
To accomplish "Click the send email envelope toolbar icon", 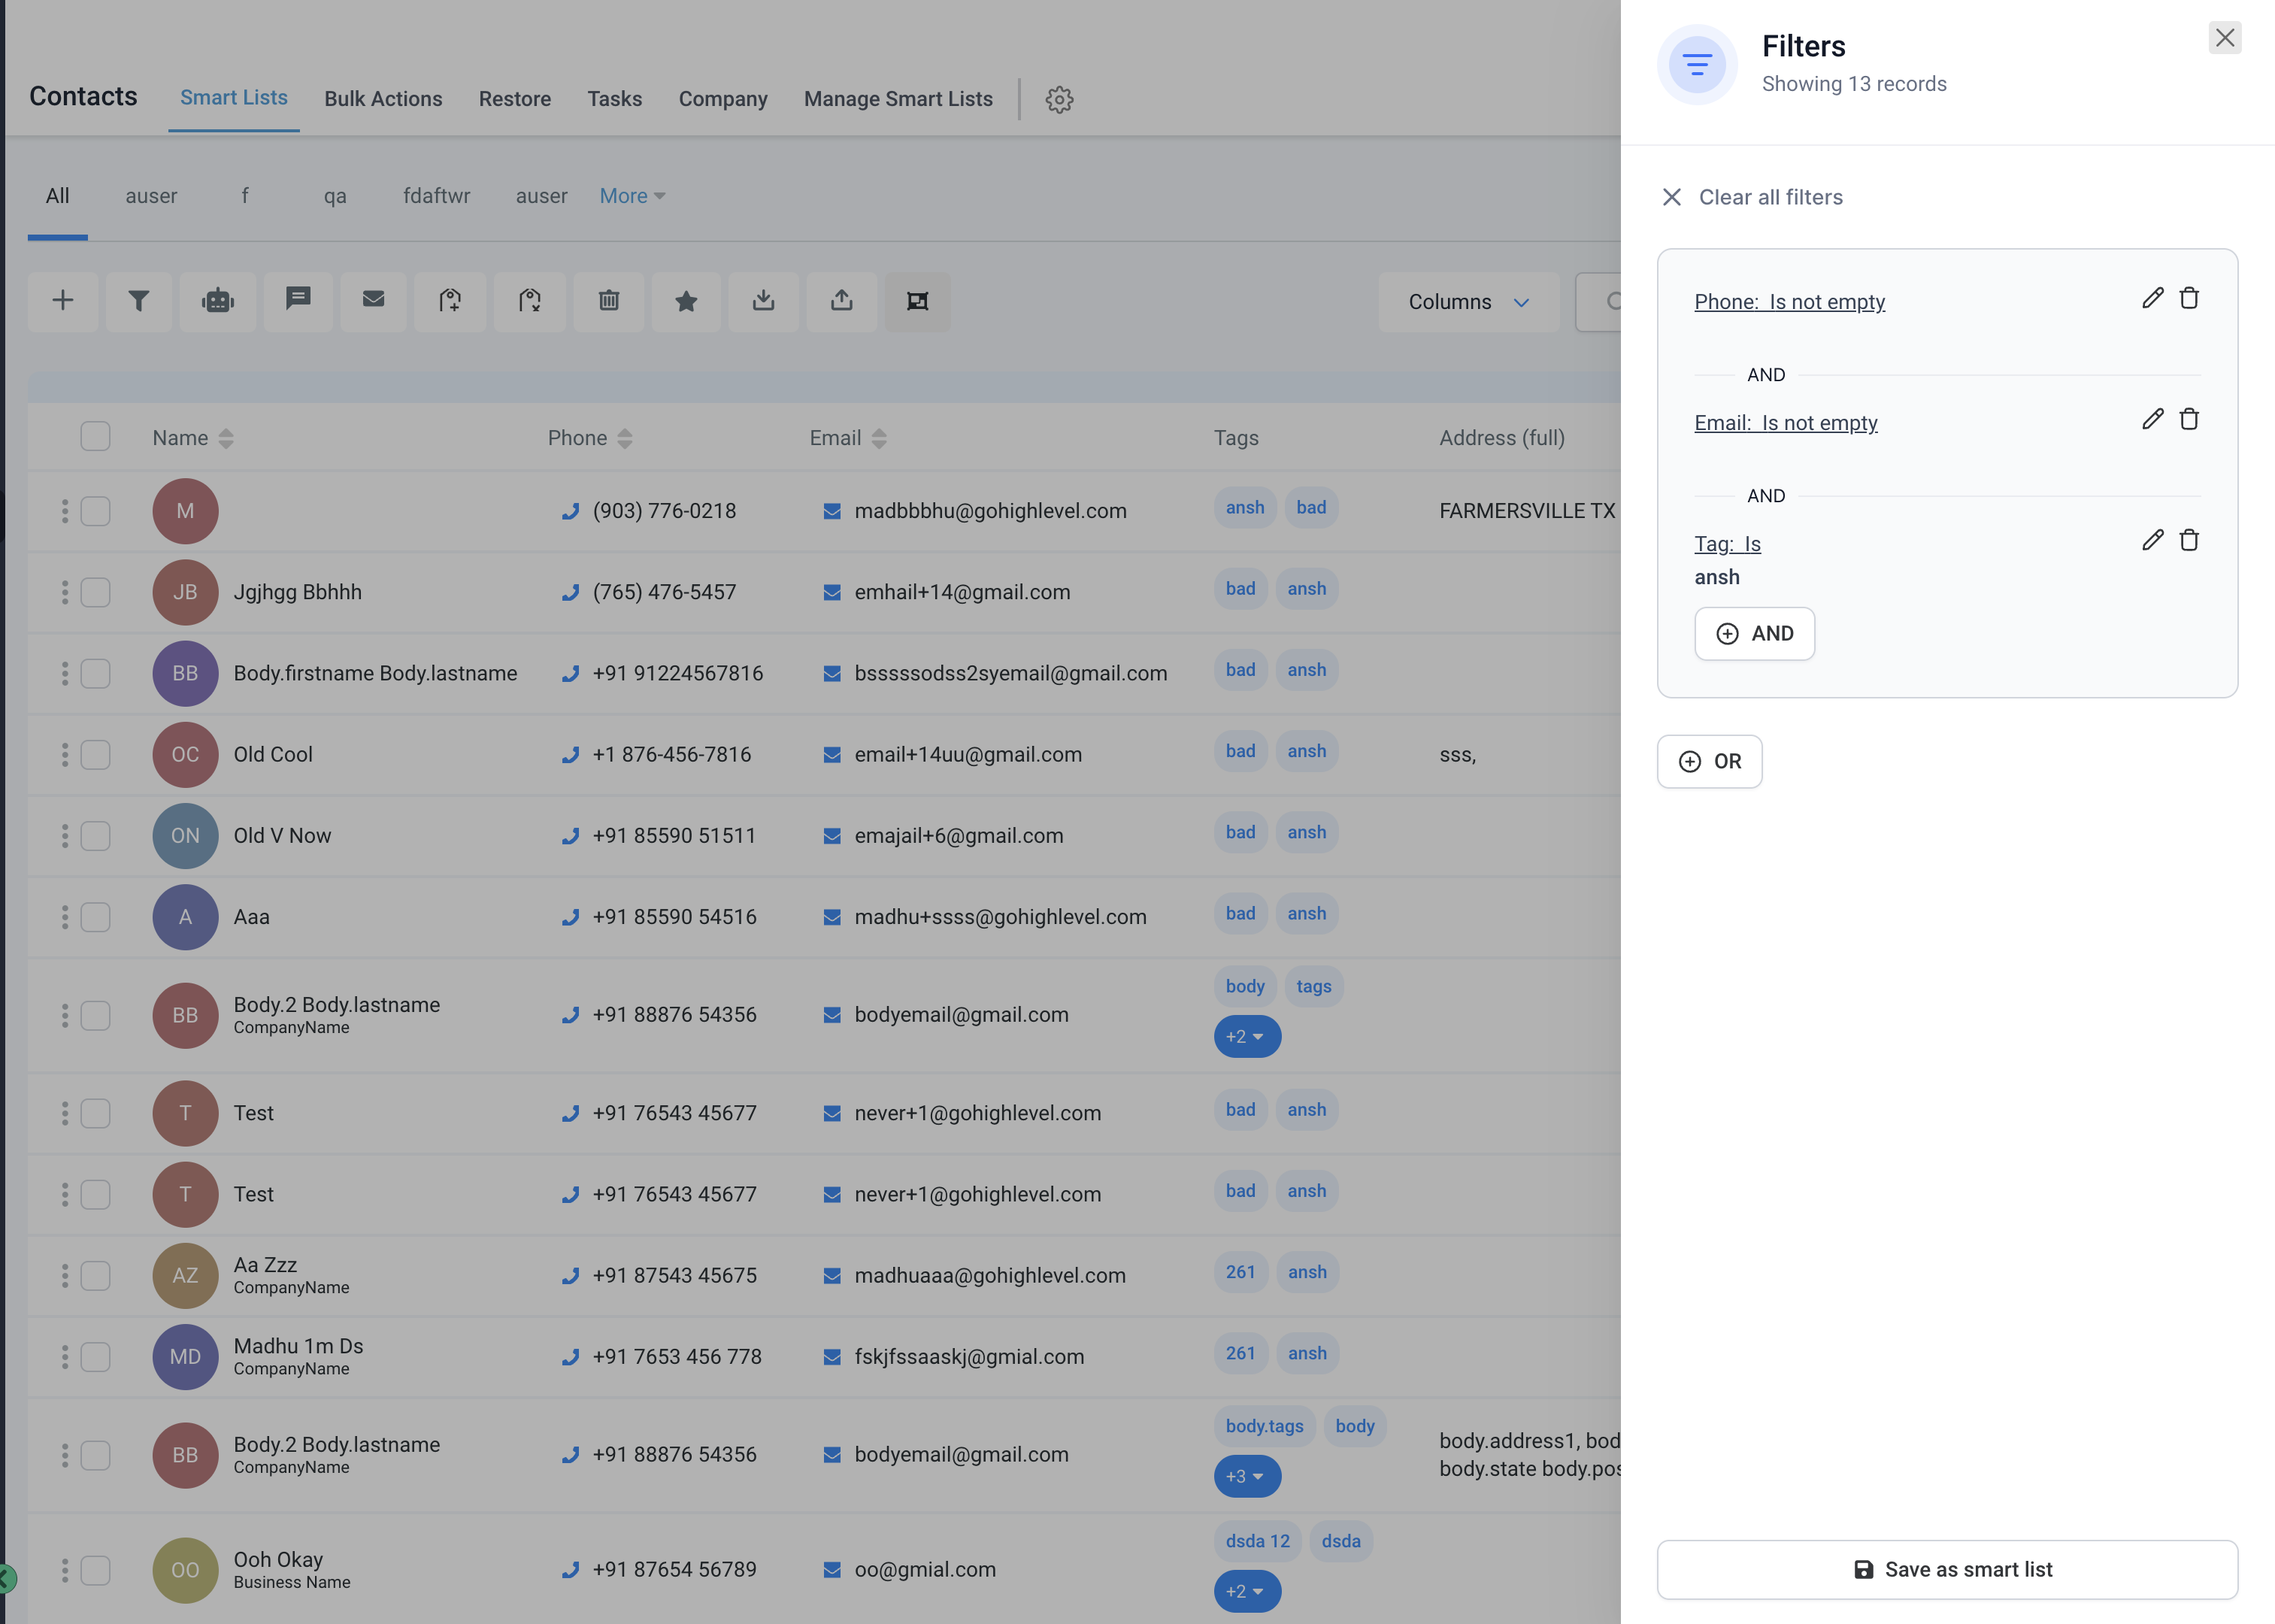I will point(373,299).
